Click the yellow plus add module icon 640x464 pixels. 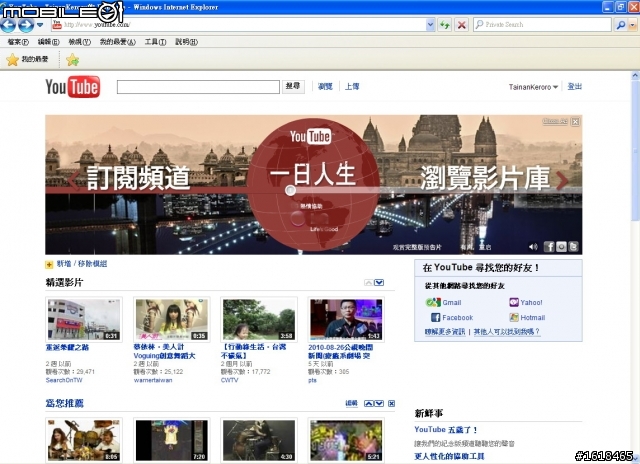coord(49,264)
